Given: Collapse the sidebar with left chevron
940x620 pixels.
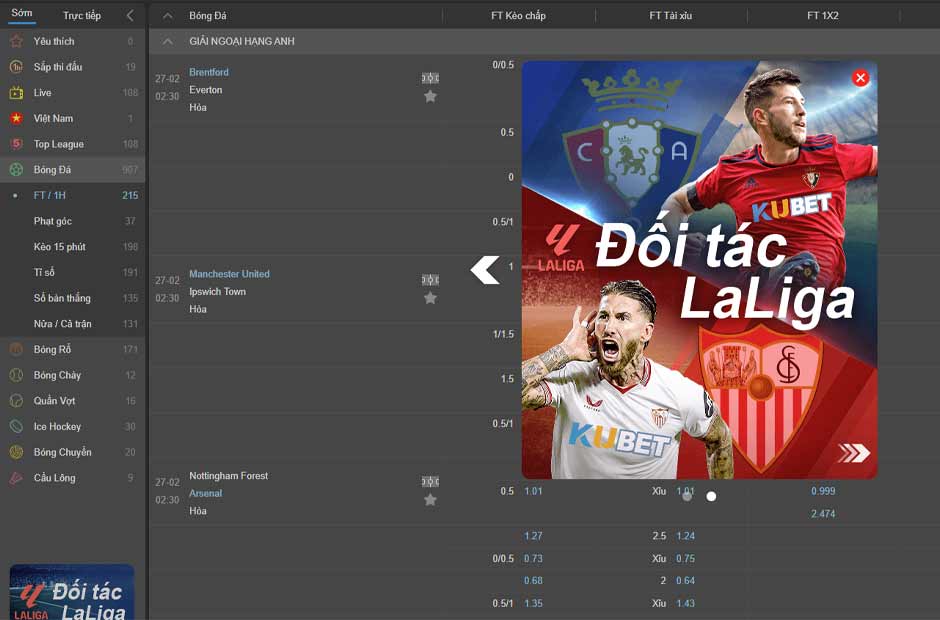Looking at the screenshot, I should (130, 16).
